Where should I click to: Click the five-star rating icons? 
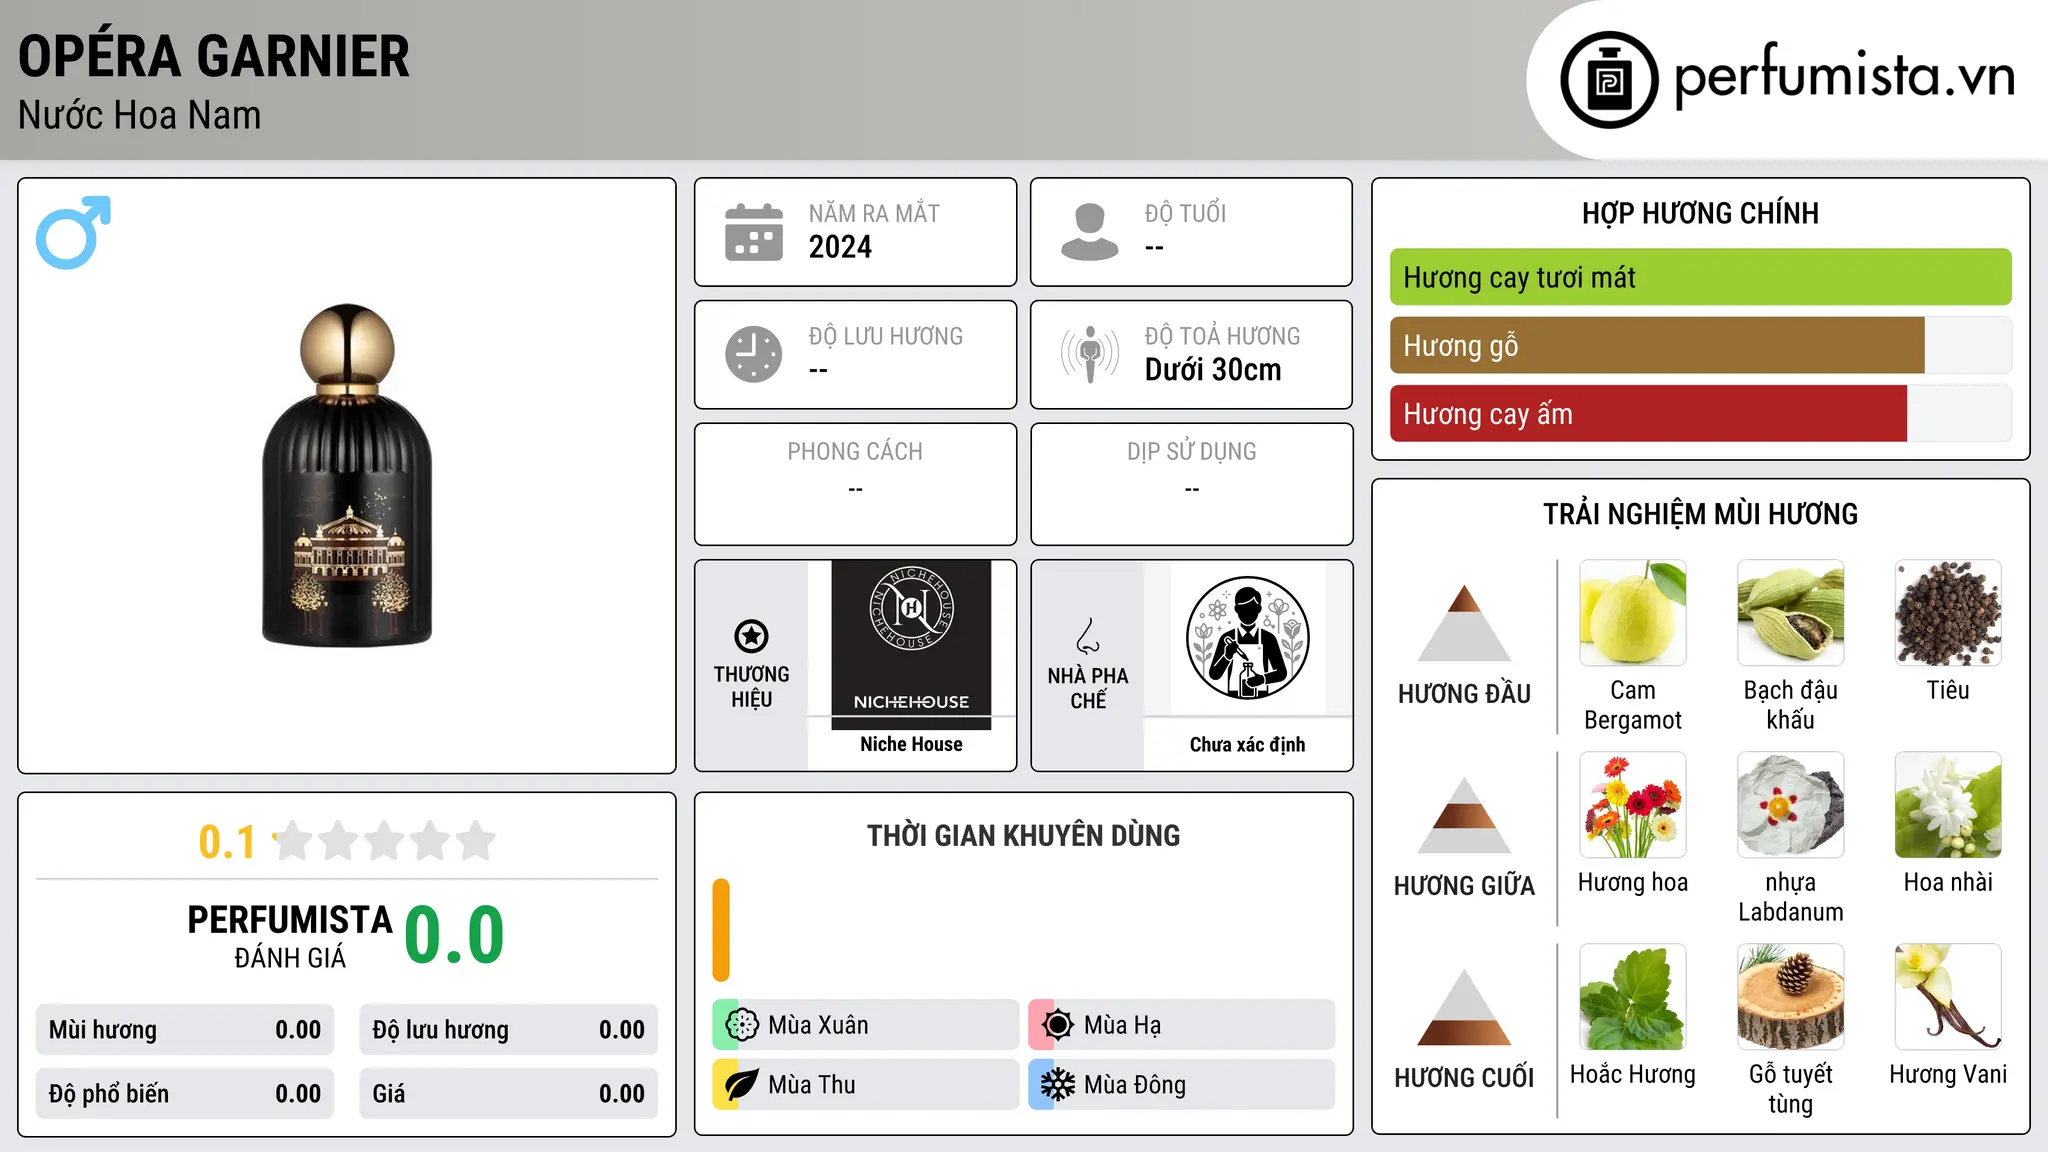(x=384, y=841)
